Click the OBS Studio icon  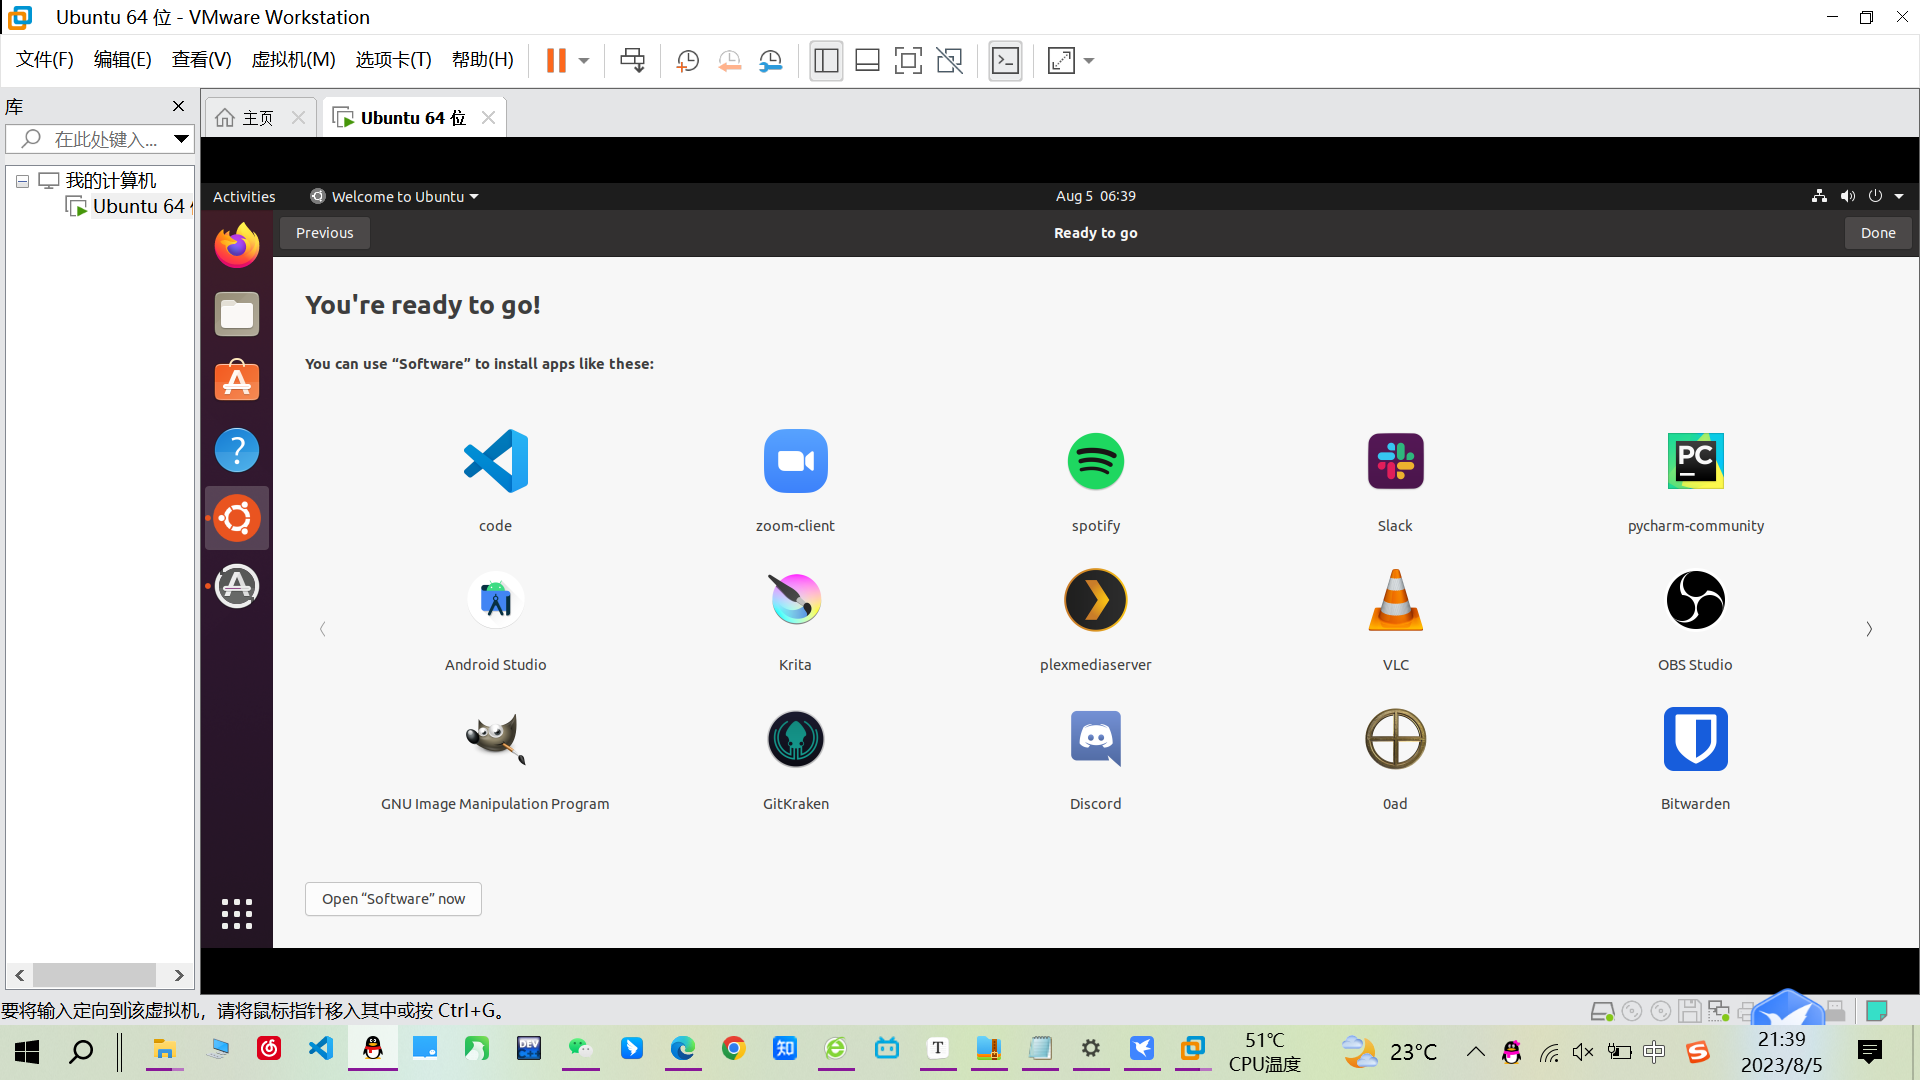(1695, 600)
